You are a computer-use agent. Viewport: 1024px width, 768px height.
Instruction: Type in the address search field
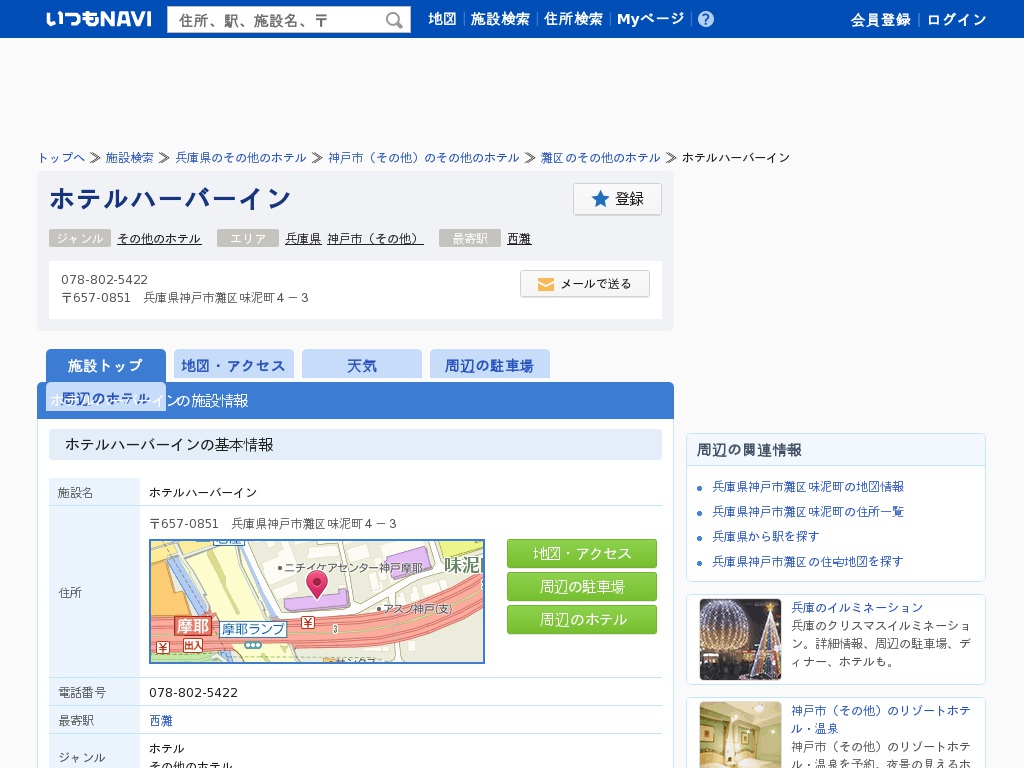pyautogui.click(x=277, y=20)
